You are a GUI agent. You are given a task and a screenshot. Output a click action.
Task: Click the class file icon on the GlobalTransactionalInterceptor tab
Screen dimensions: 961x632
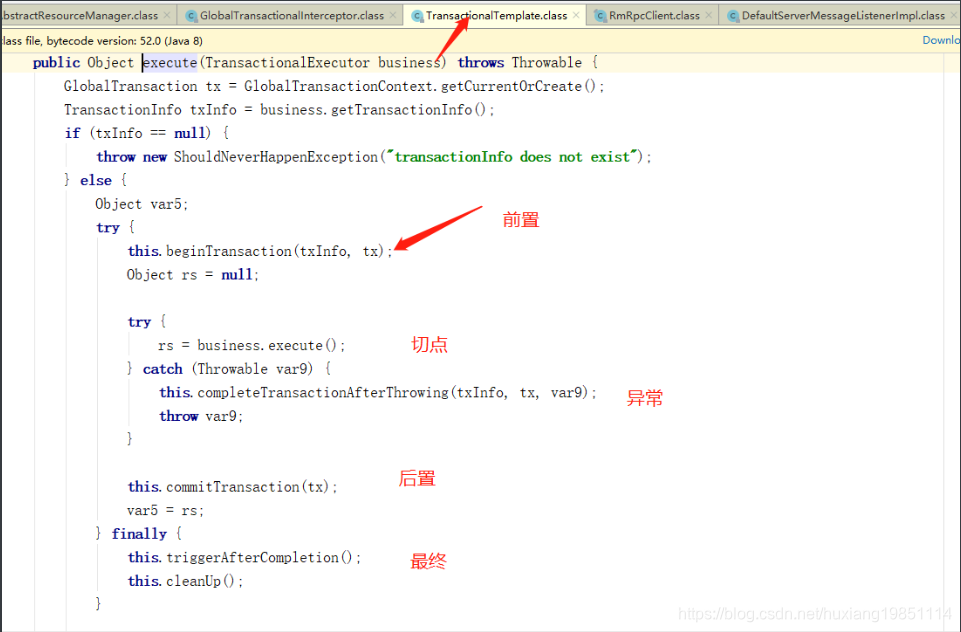191,16
